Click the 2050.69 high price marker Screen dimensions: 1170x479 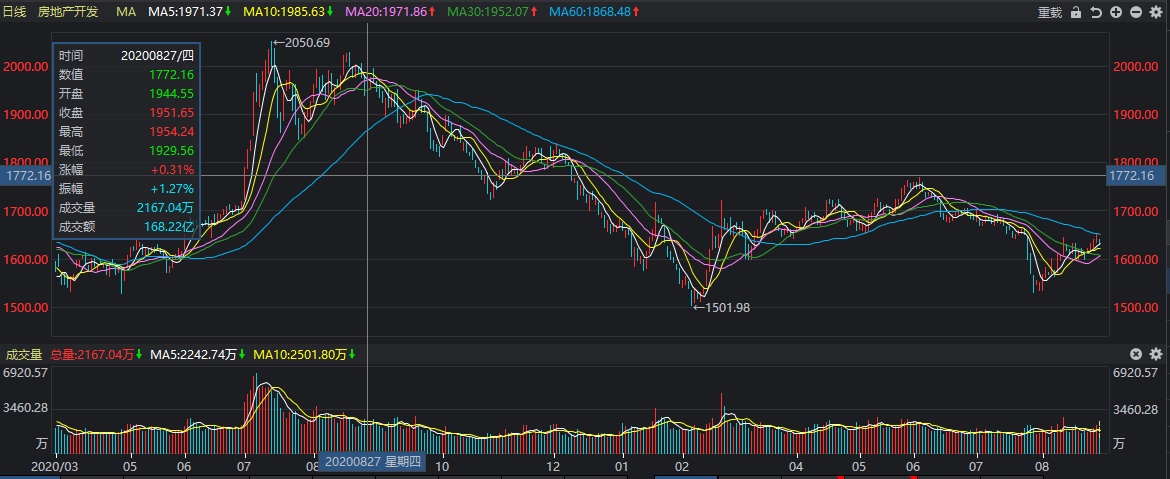pyautogui.click(x=307, y=43)
